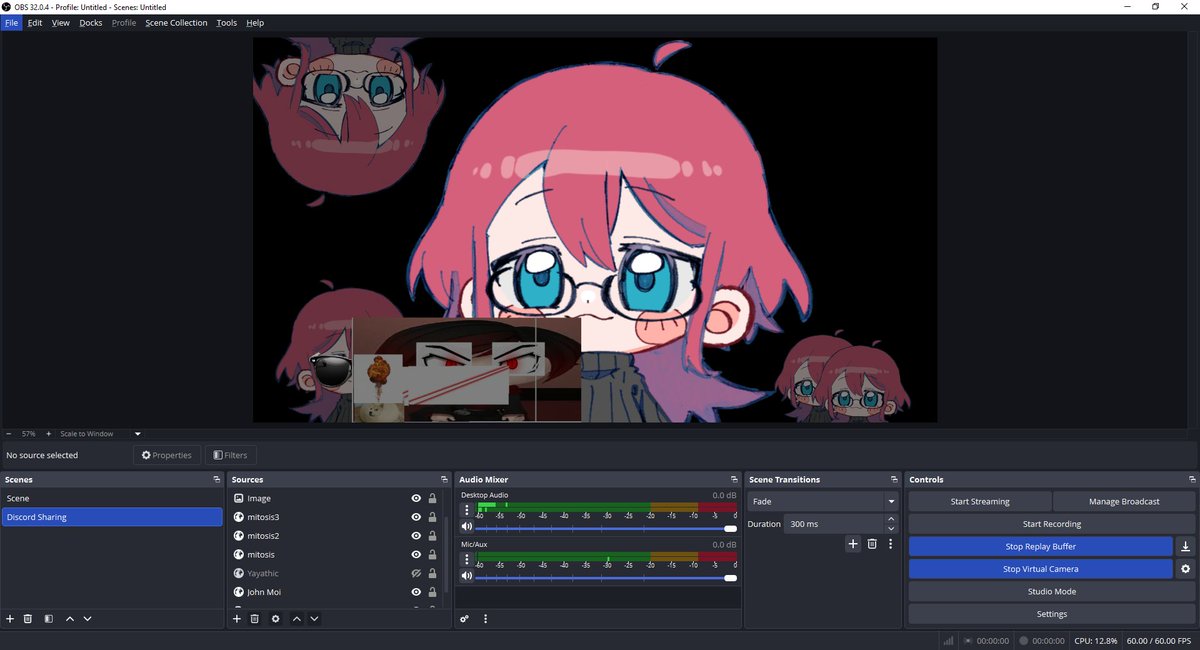Image resolution: width=1200 pixels, height=650 pixels.
Task: Open the View menu
Action: [61, 22]
